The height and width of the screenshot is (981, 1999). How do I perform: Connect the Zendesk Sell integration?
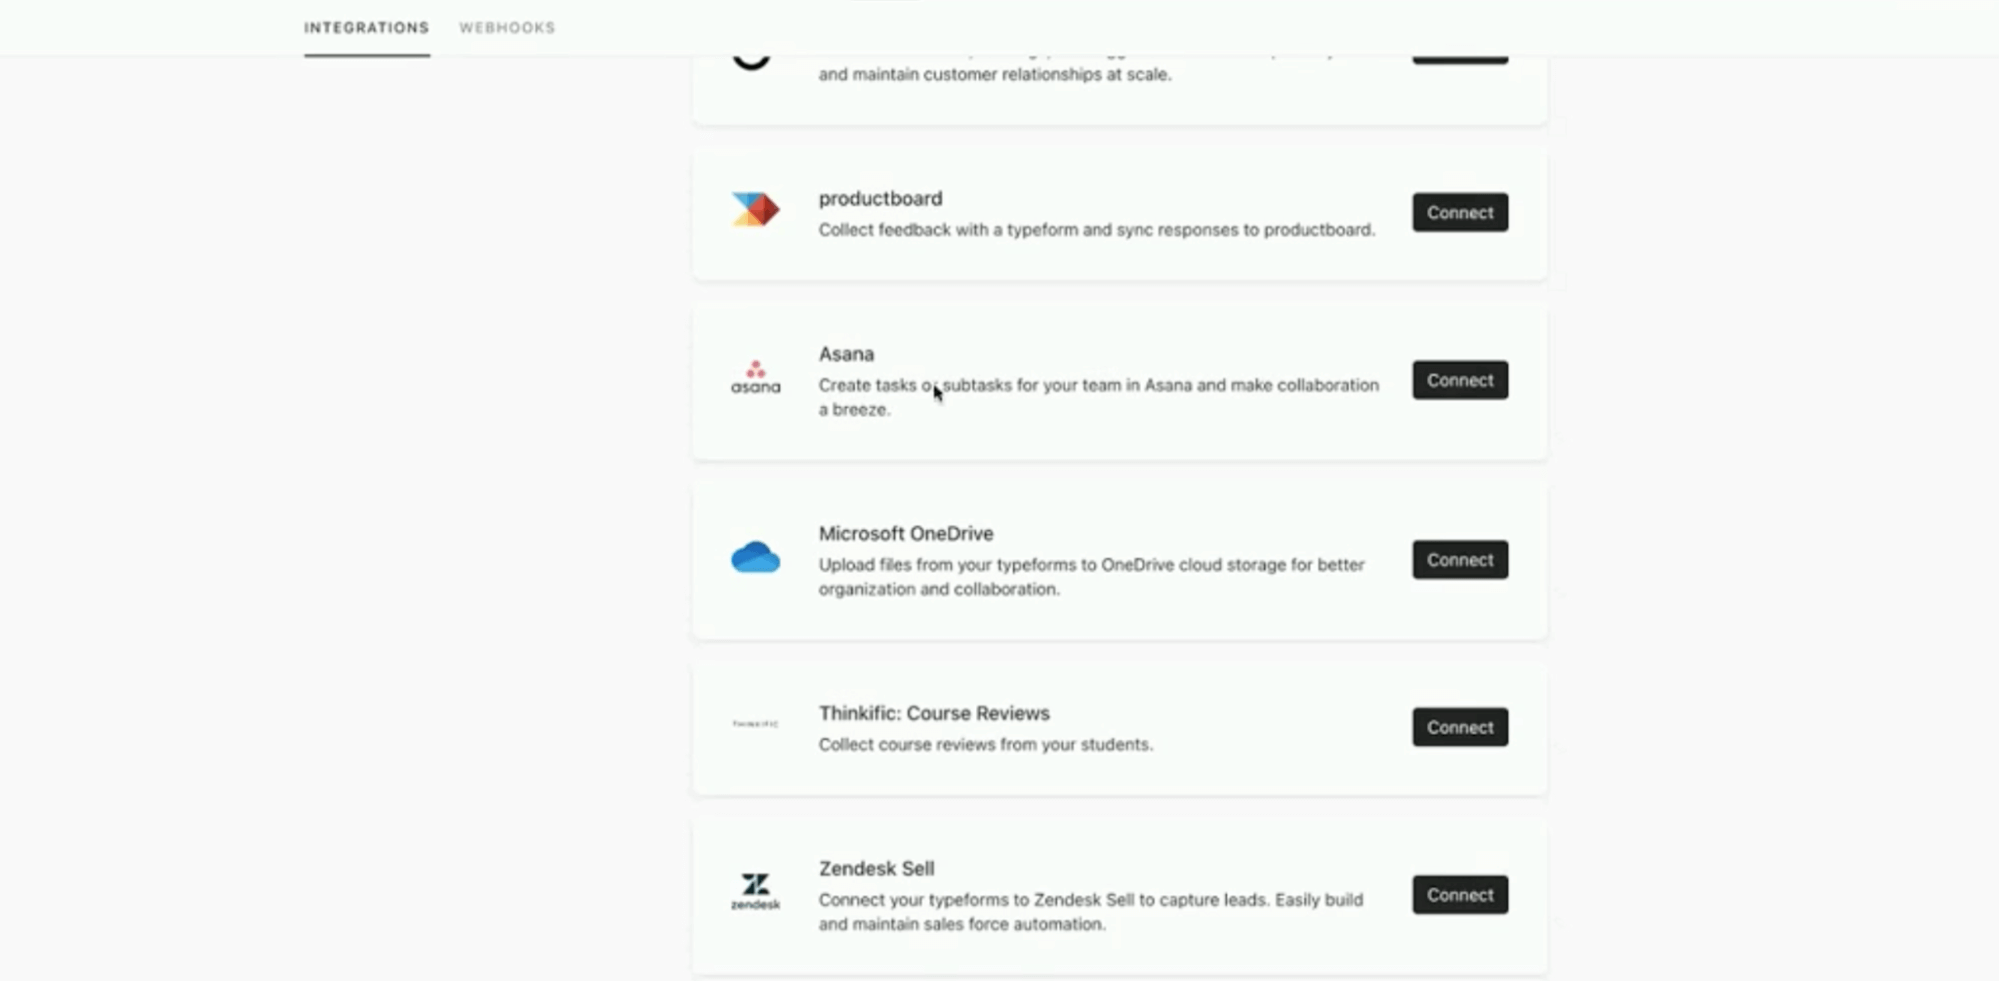[x=1460, y=895]
